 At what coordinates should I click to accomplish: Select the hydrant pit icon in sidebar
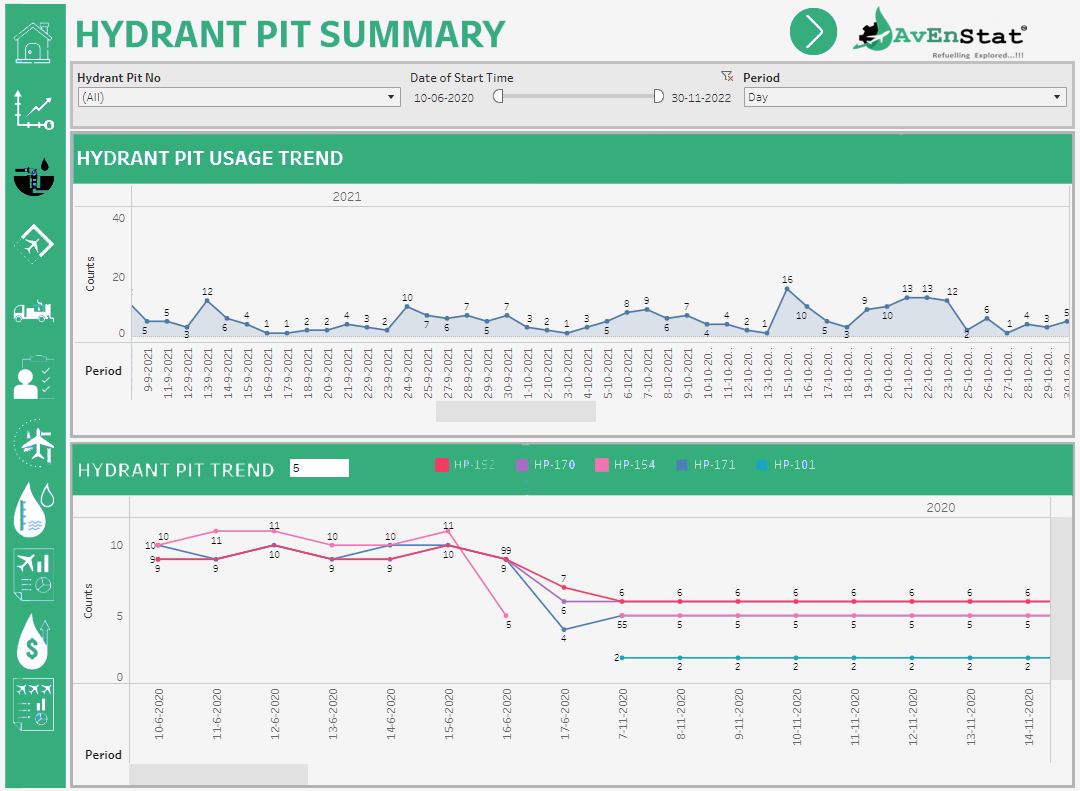click(x=33, y=177)
